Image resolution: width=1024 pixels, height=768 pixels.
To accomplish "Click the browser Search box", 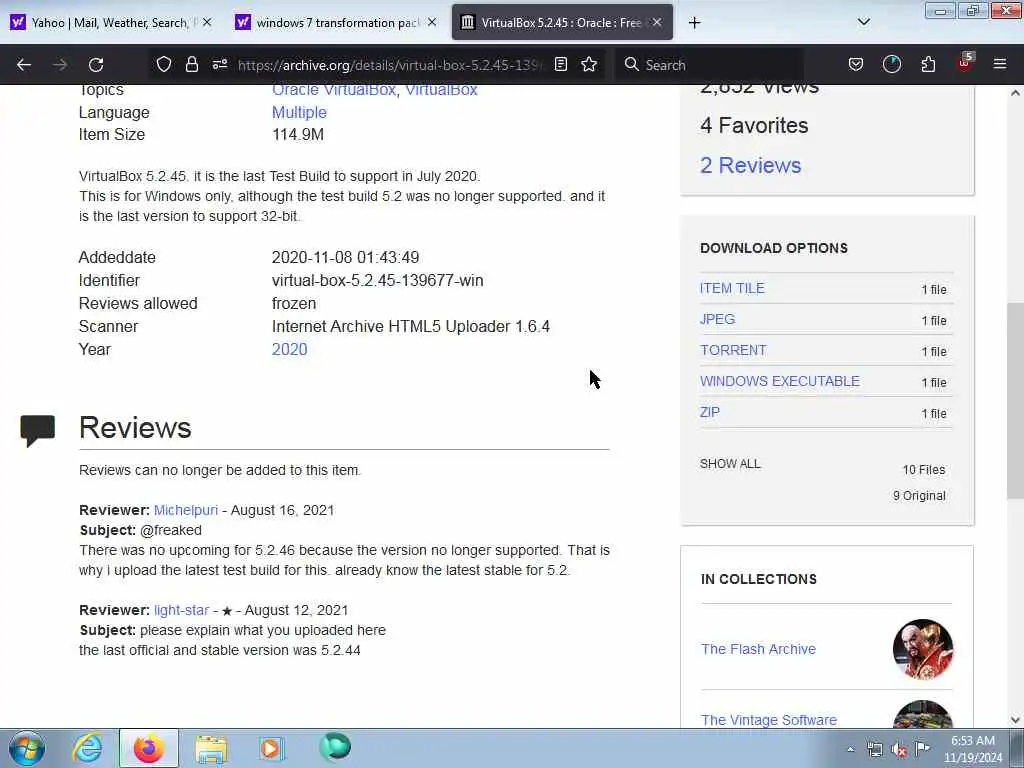I will click(x=710, y=65).
